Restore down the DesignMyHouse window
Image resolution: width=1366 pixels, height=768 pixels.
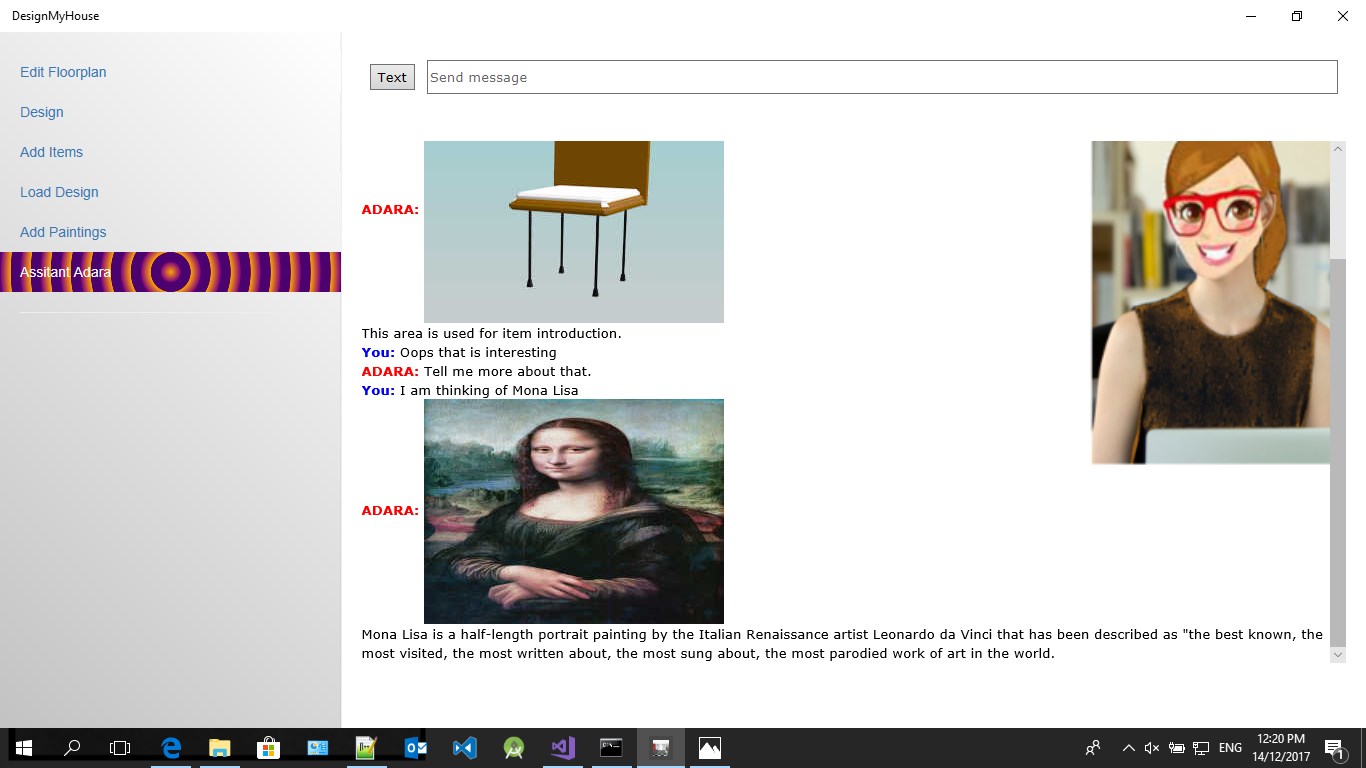click(1297, 16)
